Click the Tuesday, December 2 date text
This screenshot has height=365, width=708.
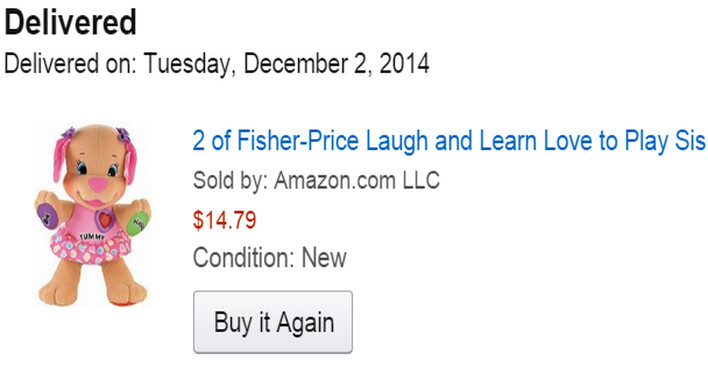tap(286, 65)
